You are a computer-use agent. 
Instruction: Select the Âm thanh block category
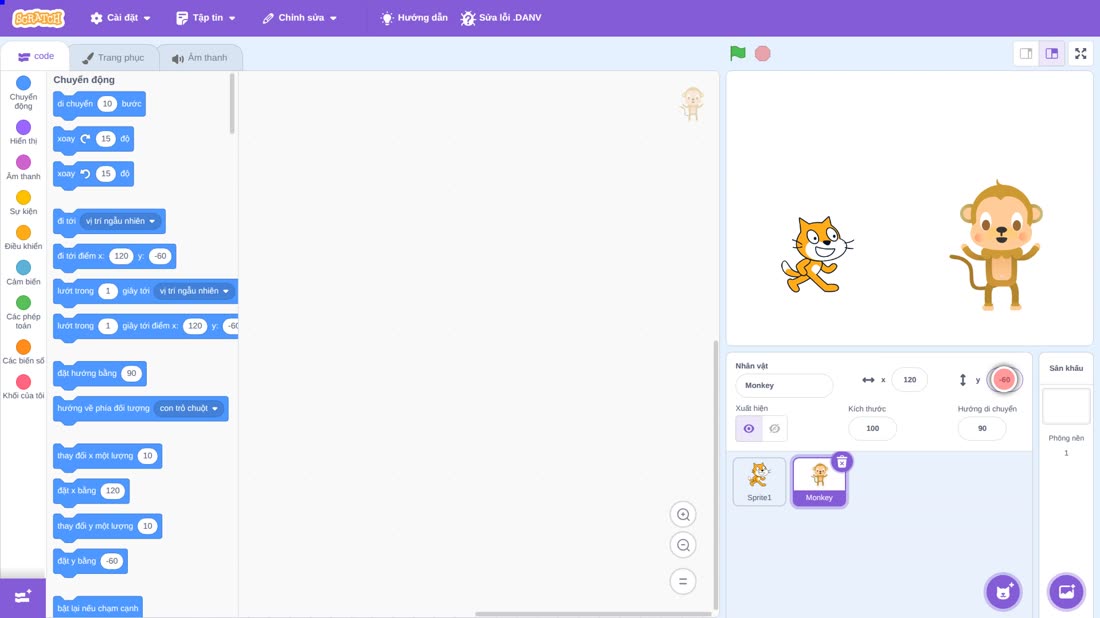pos(23,168)
